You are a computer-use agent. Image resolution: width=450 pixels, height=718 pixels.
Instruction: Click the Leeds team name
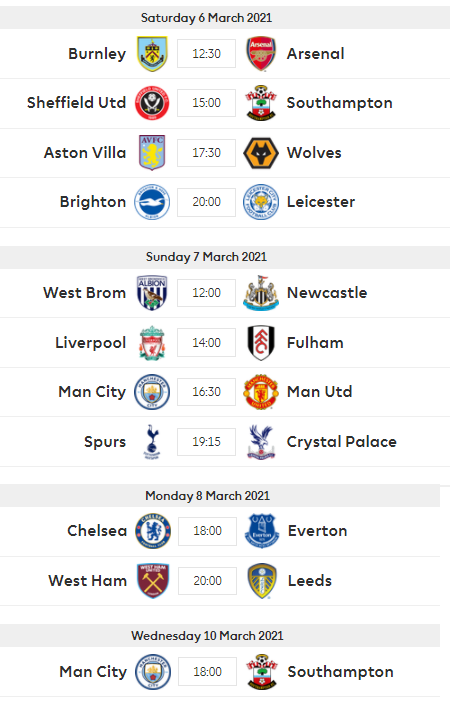(x=310, y=581)
